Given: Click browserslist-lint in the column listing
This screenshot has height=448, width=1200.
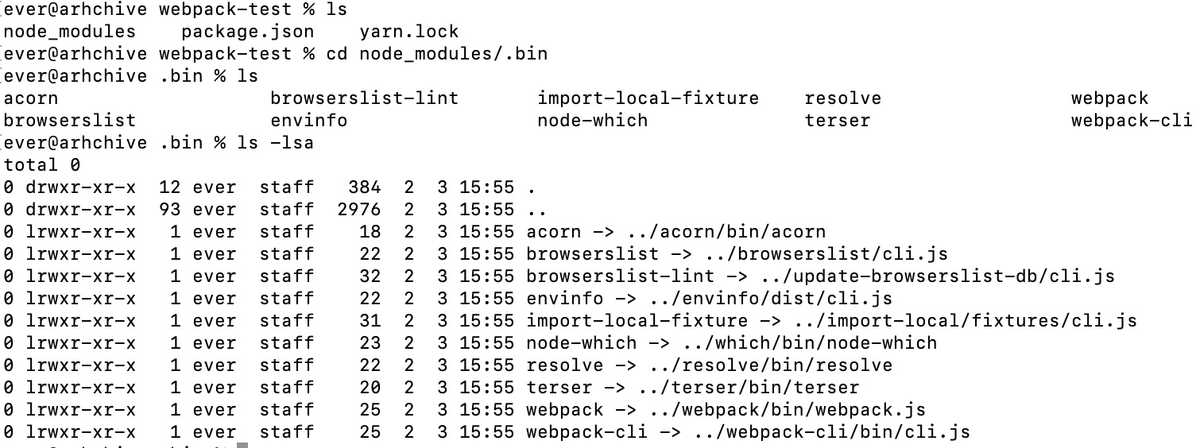Looking at the screenshot, I should 364,98.
